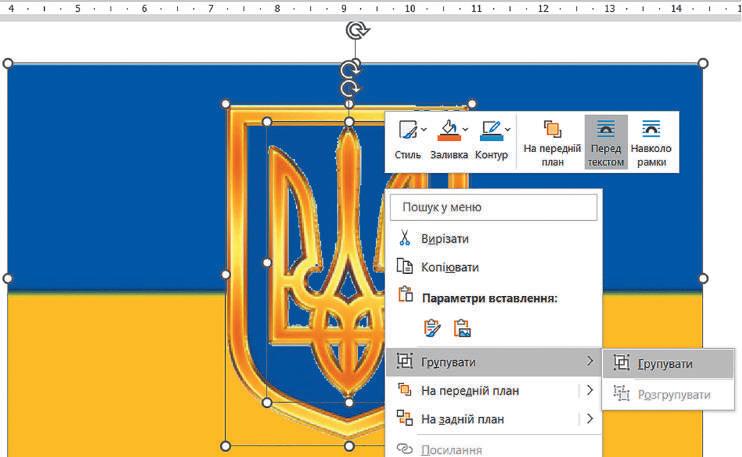Expand the Групувати submenu arrow

point(590,361)
